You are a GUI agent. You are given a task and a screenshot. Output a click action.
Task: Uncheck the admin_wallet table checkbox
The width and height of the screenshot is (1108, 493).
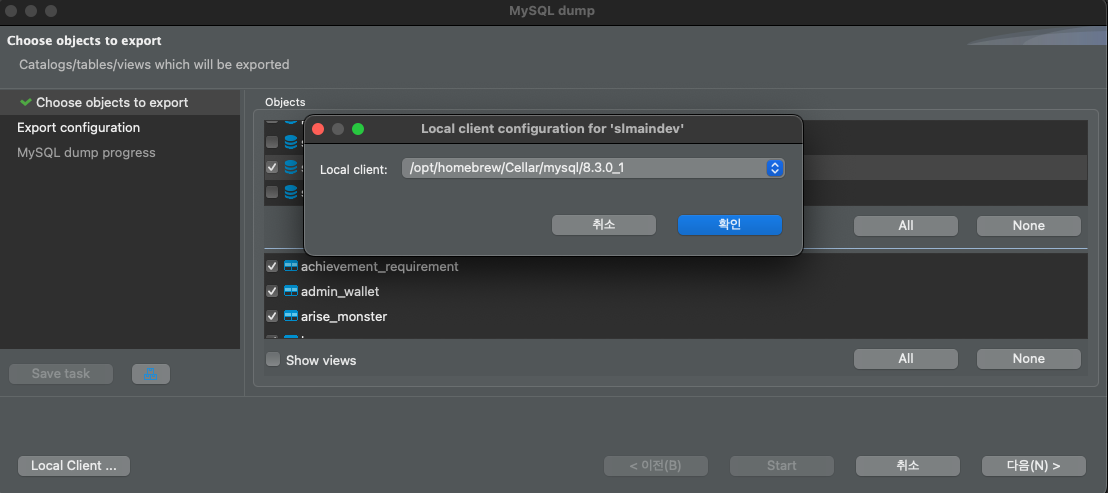pyautogui.click(x=272, y=291)
